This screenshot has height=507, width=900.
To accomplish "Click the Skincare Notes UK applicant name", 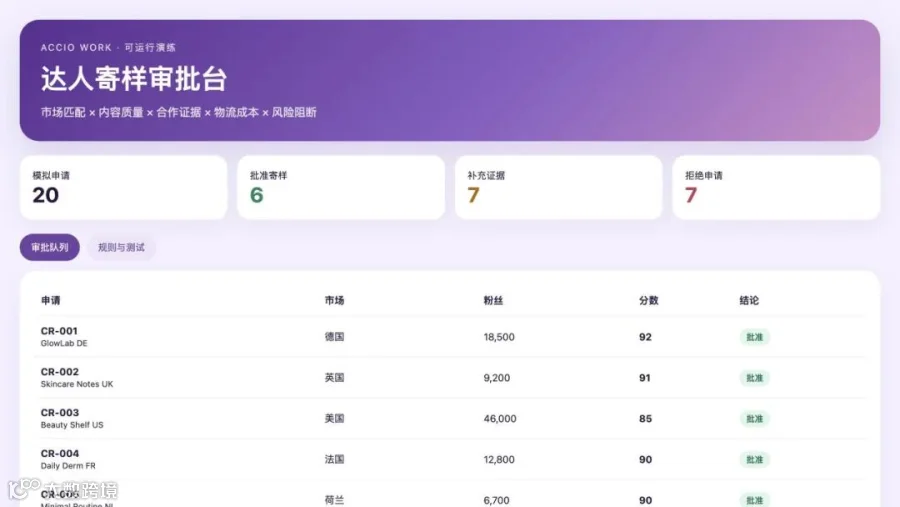I will (x=77, y=384).
